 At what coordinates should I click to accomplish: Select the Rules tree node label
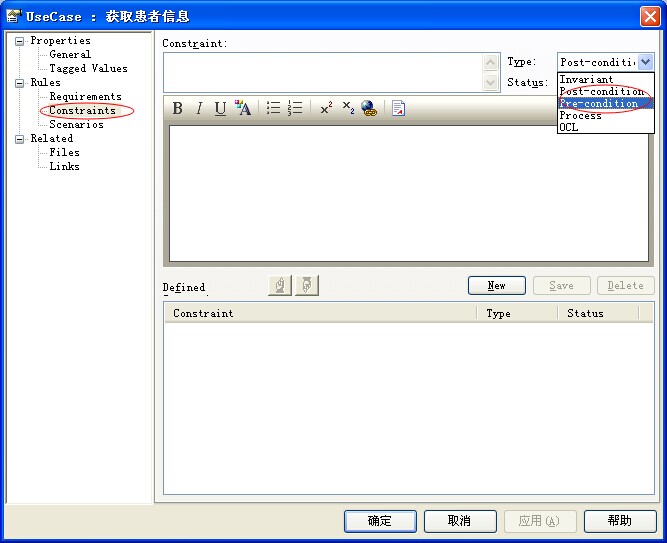[46, 83]
